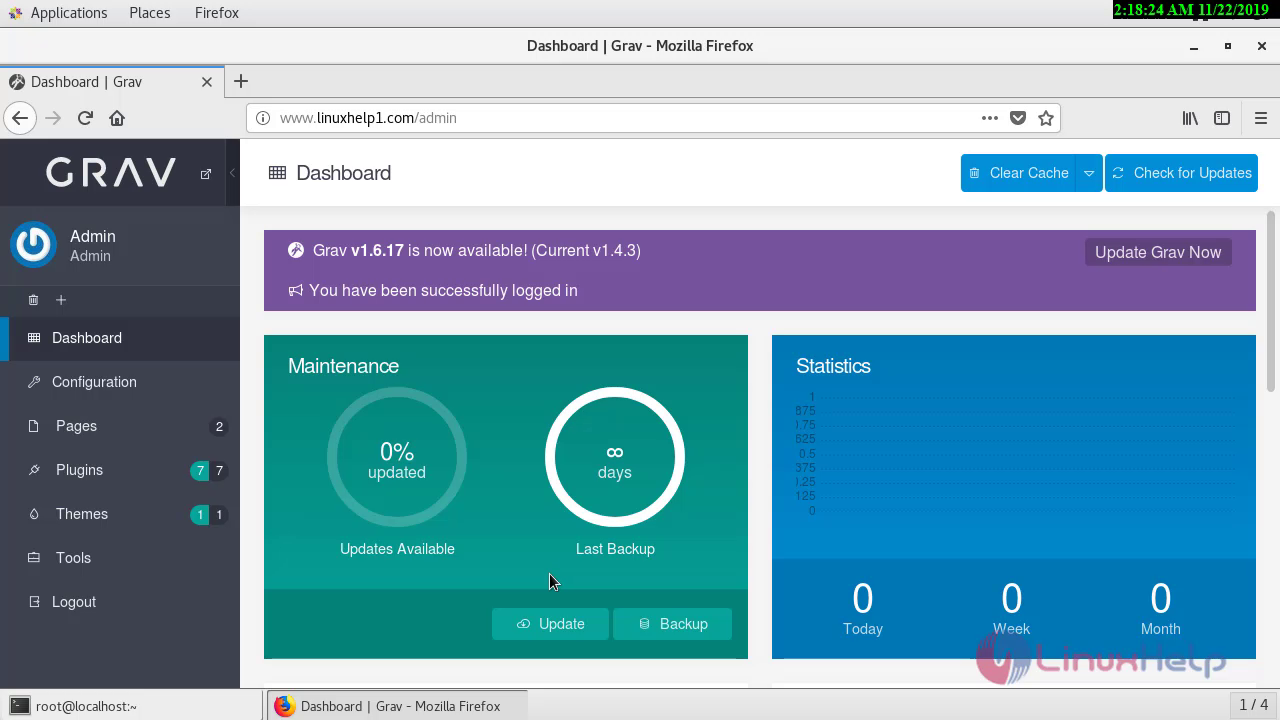The width and height of the screenshot is (1280, 720).
Task: Toggle Firefox sidebar view icon
Action: (1222, 118)
